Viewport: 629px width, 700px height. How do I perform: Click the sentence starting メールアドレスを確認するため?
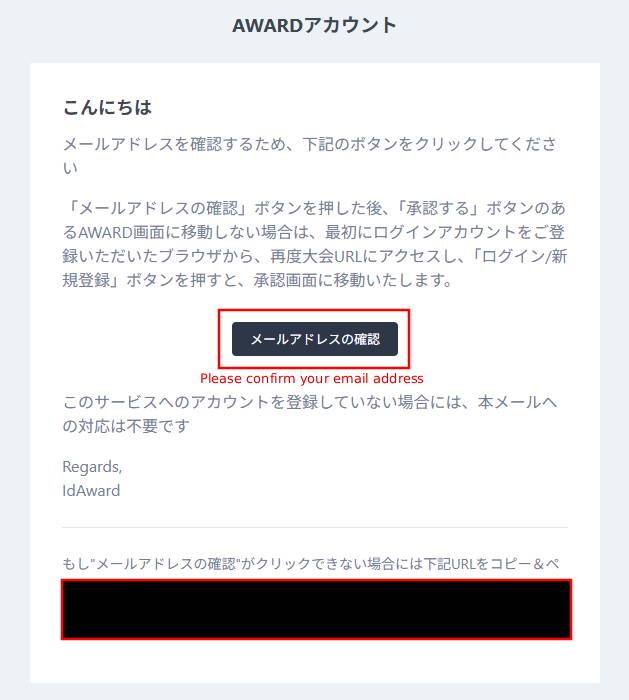coord(310,156)
